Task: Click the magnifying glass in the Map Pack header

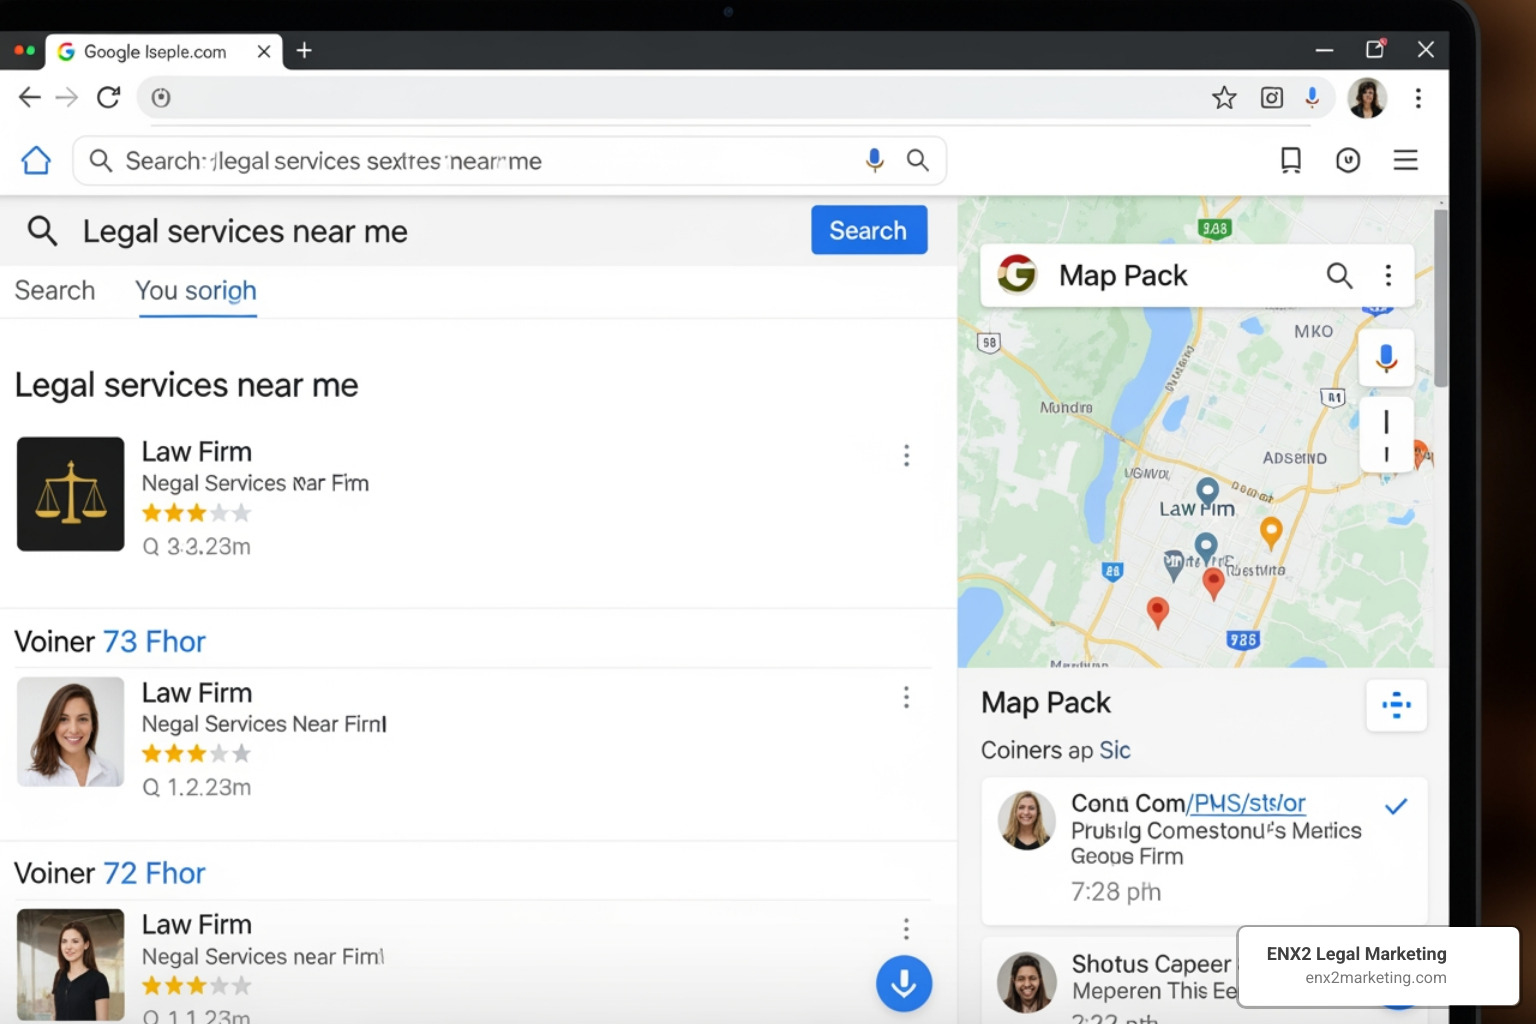Action: [x=1339, y=275]
